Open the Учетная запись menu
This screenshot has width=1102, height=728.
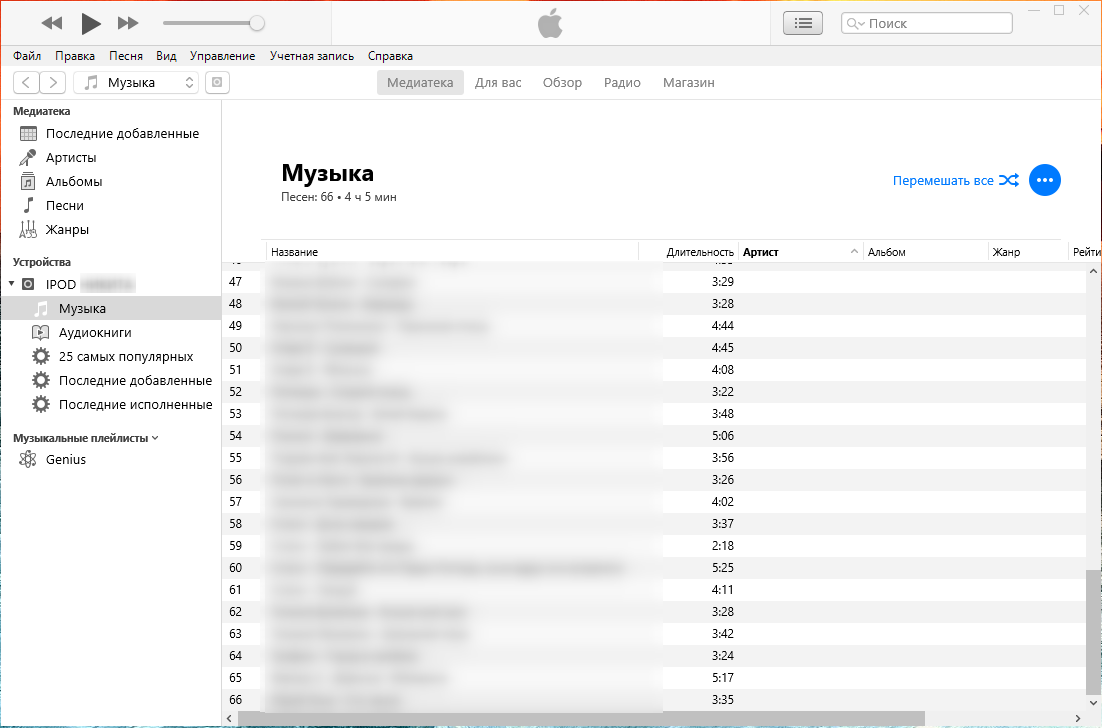[311, 56]
